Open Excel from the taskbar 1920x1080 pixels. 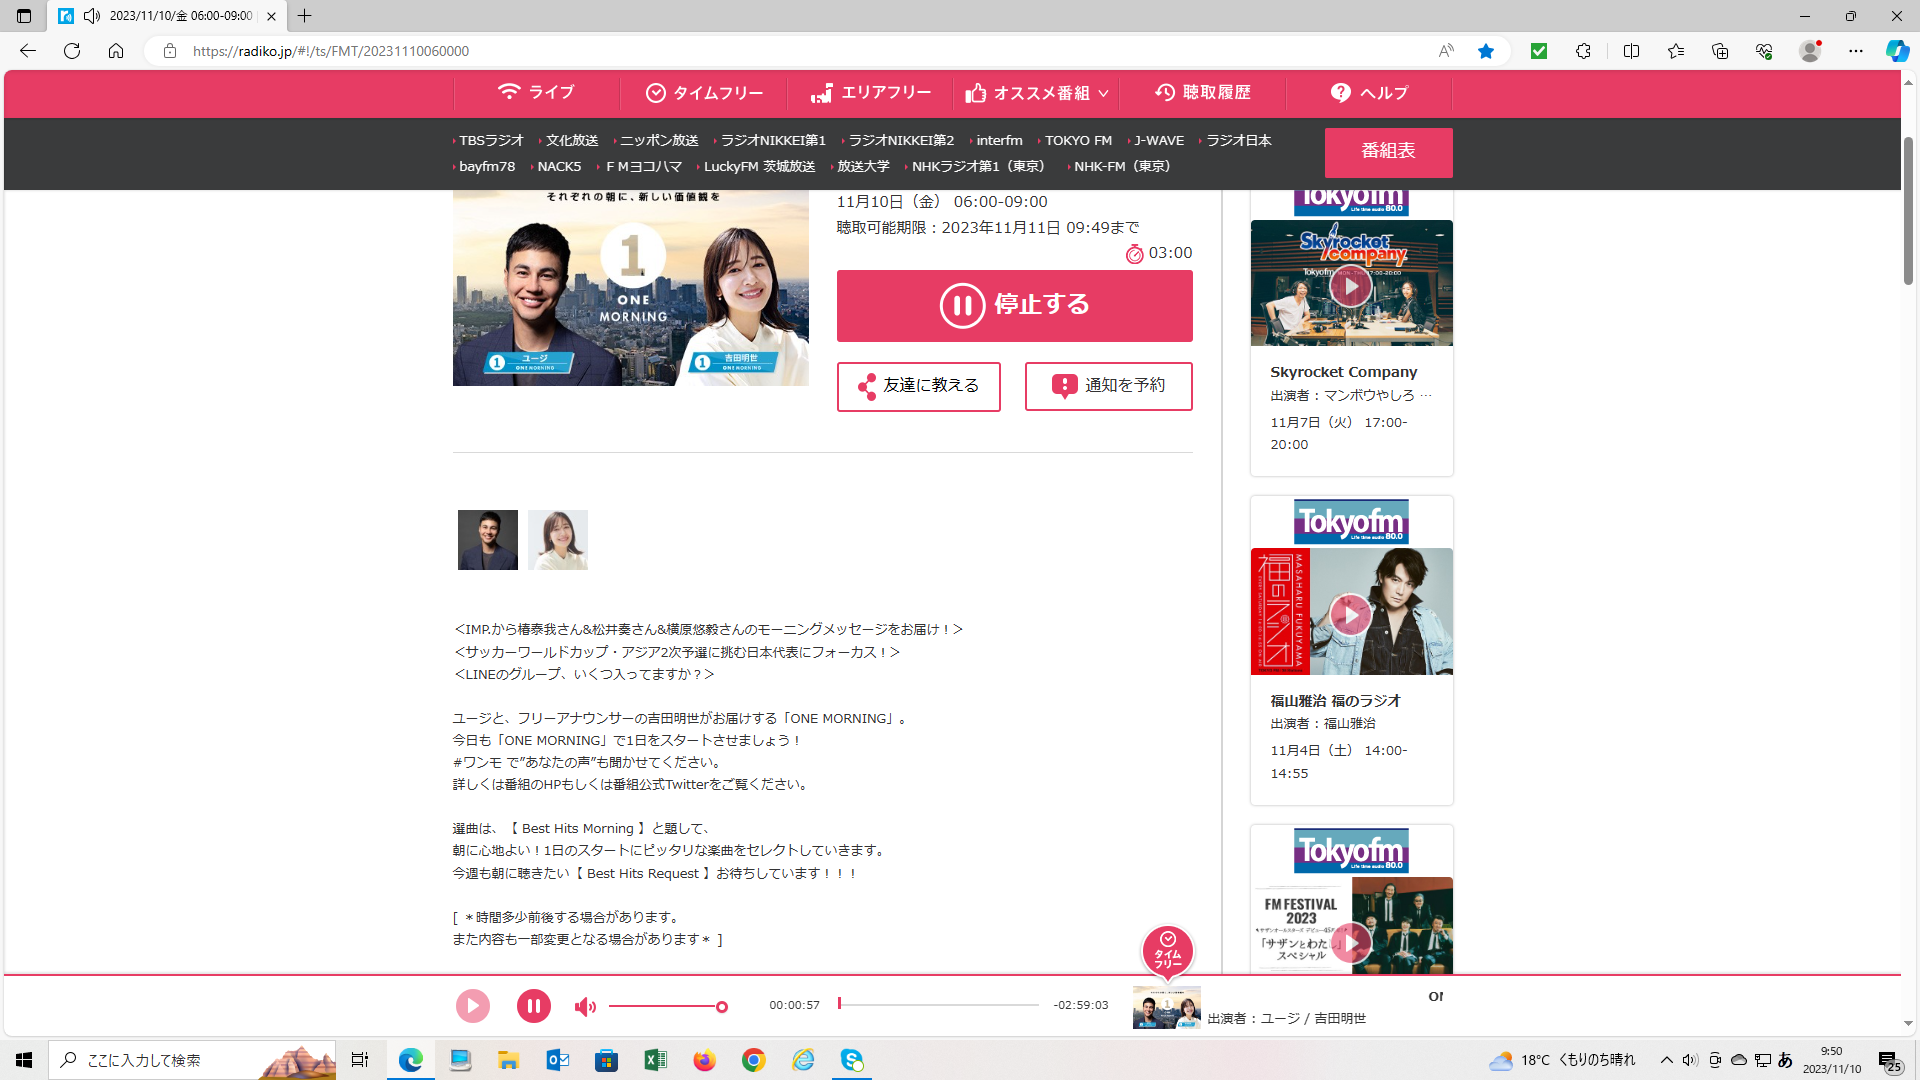coord(656,1060)
